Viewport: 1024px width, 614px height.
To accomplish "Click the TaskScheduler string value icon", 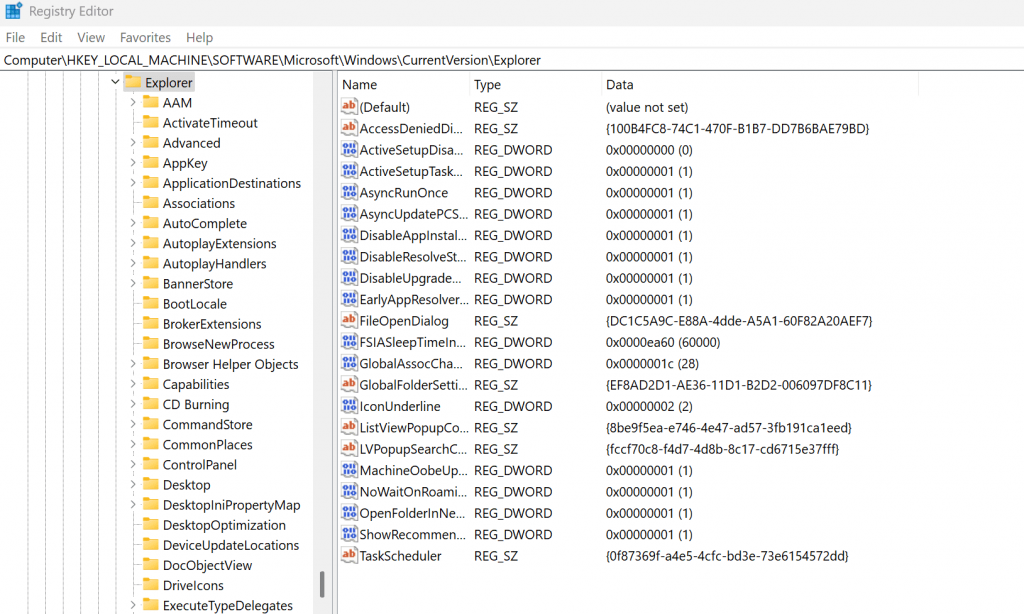I will click(x=349, y=556).
